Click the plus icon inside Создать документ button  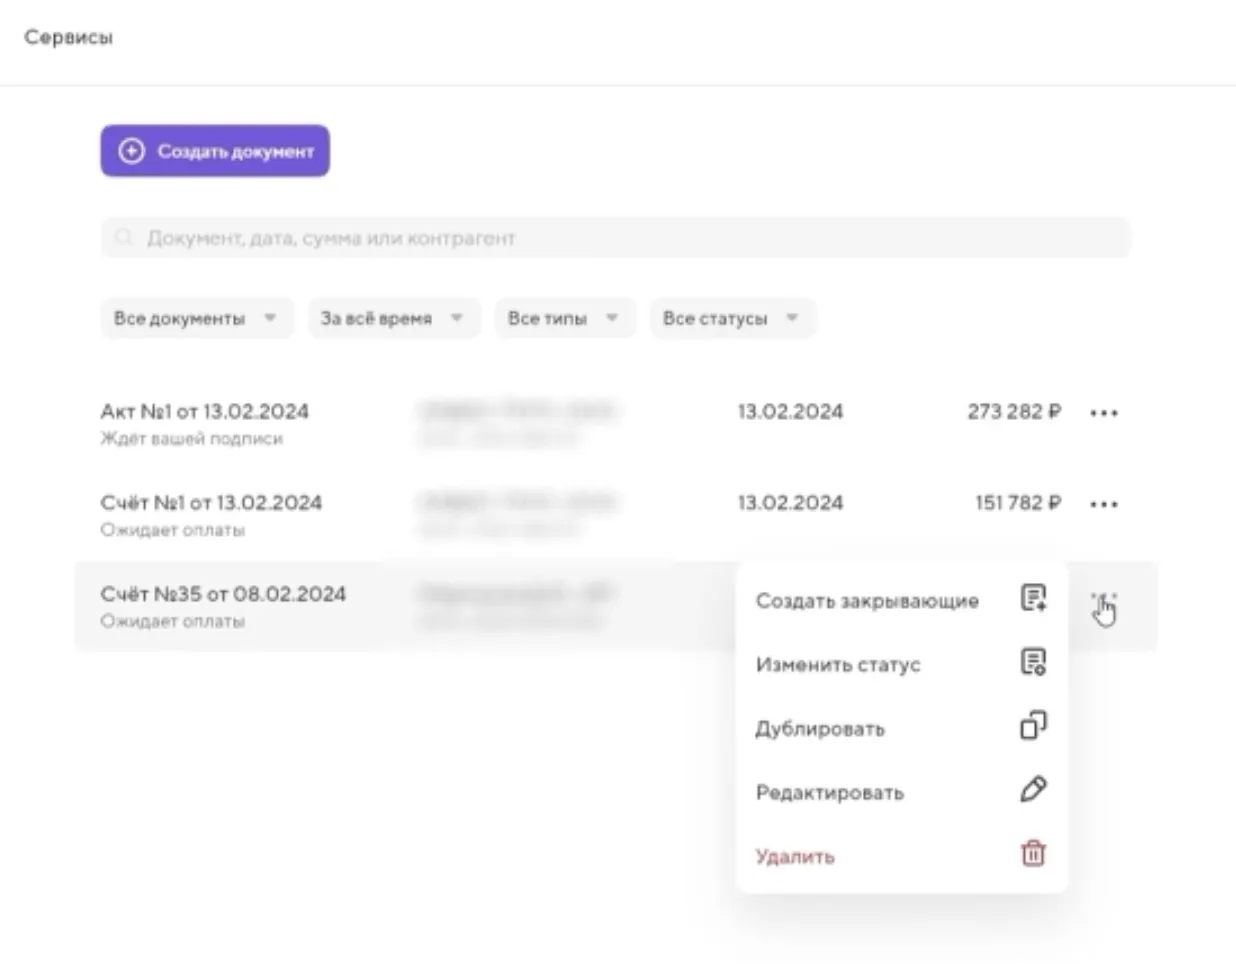[133, 151]
